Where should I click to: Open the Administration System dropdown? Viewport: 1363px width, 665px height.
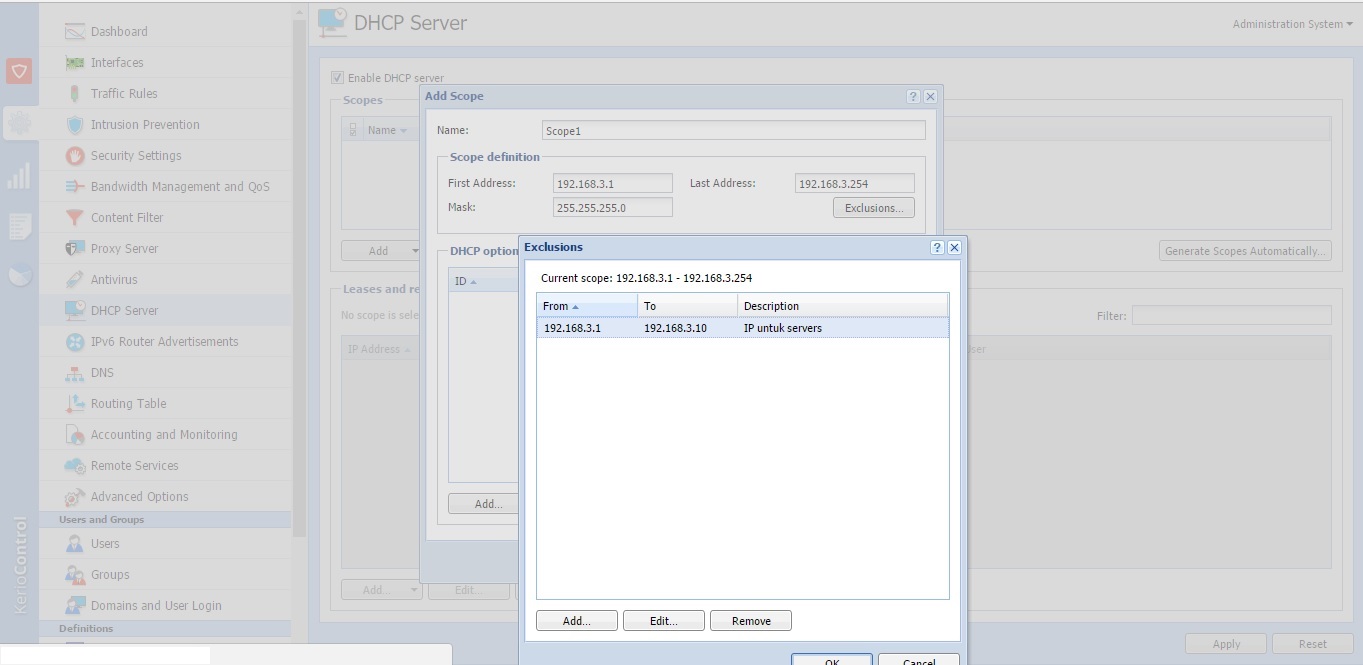tap(1290, 22)
